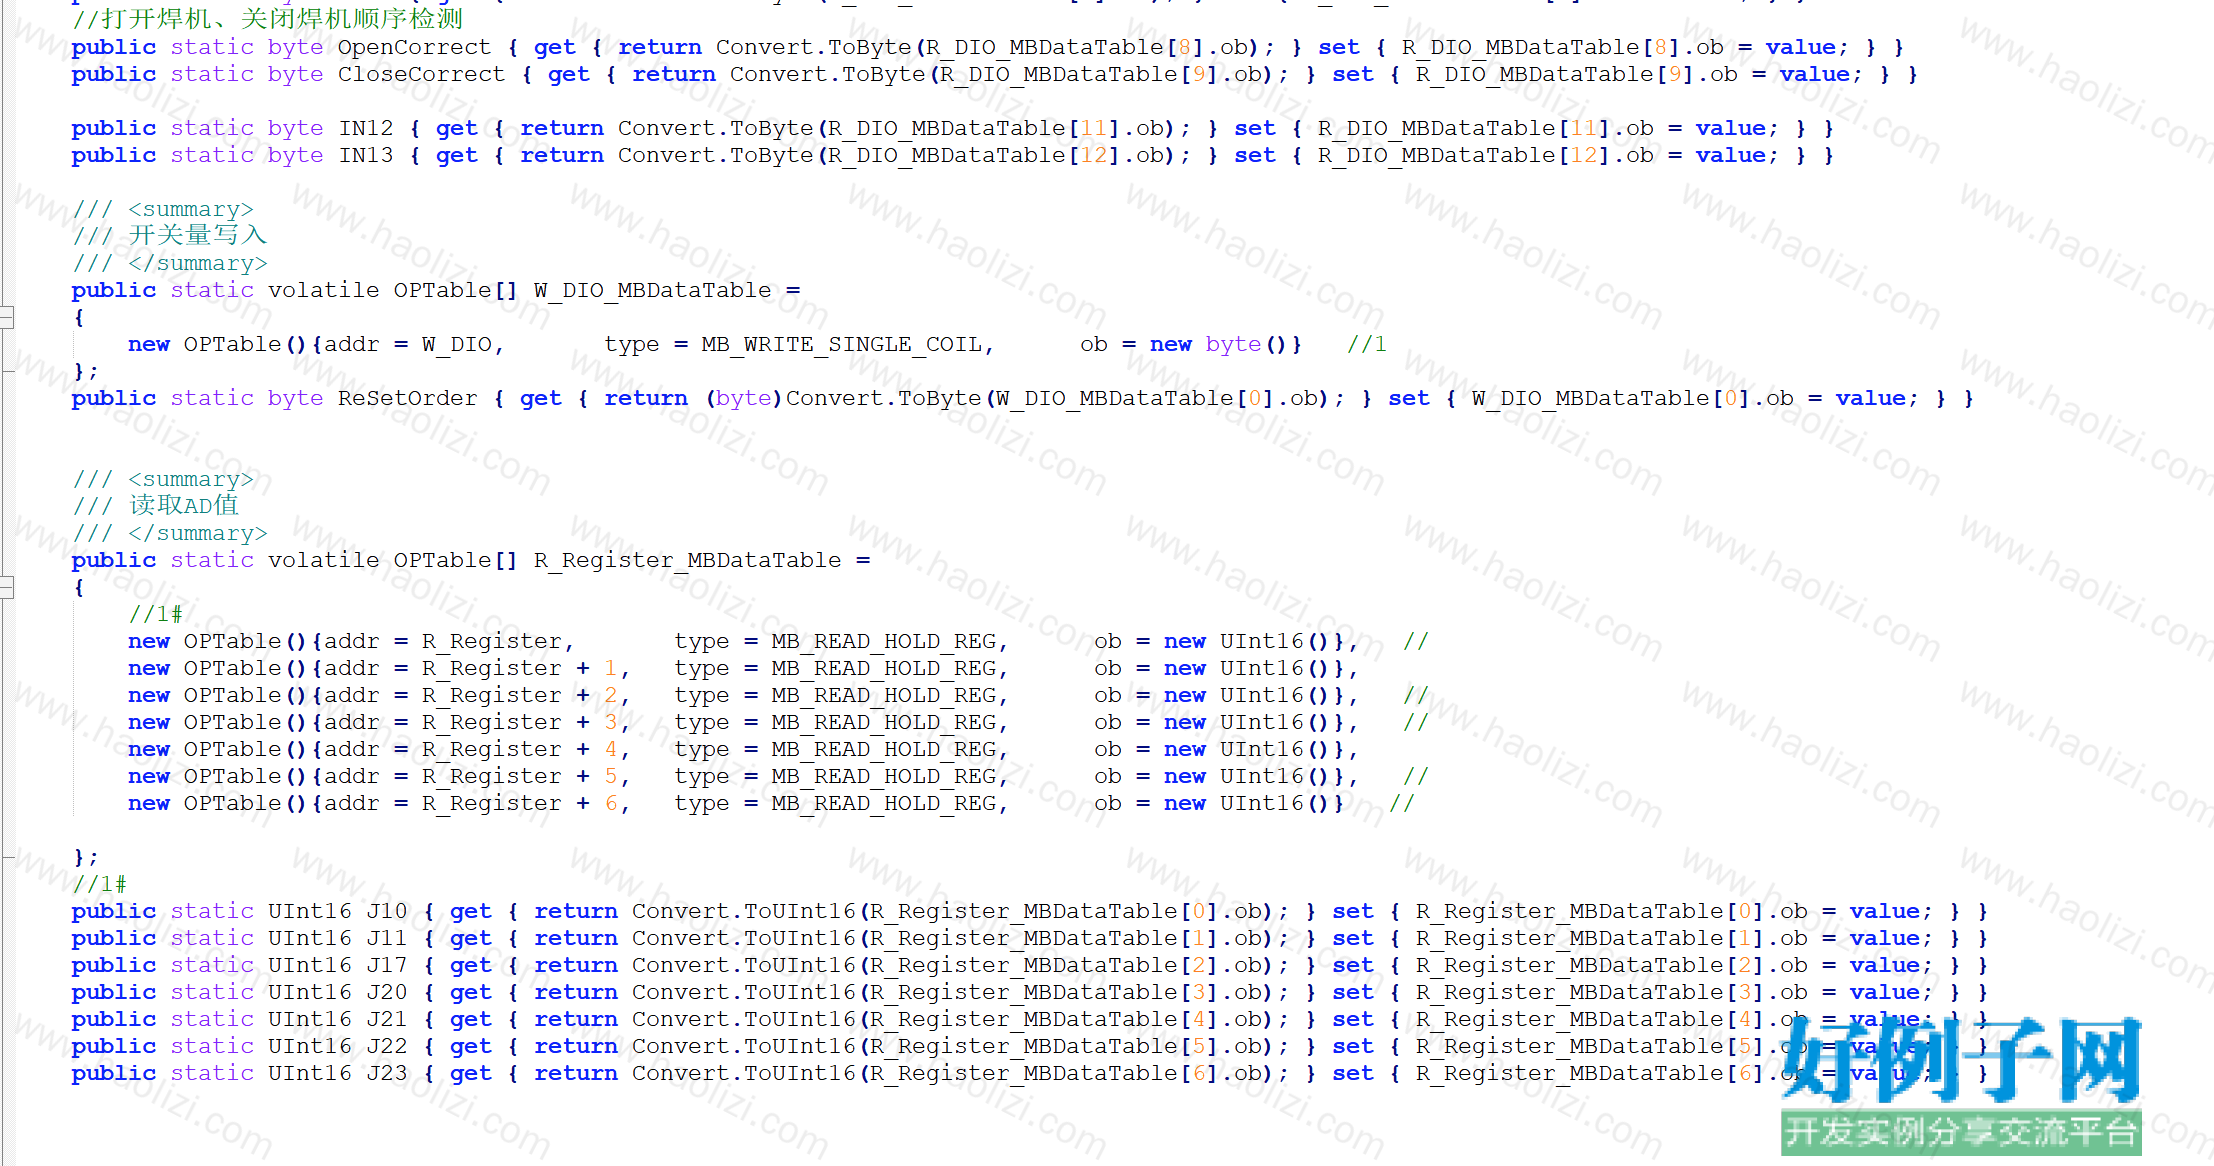2214x1166 pixels.
Task: Click index [12] in the IN13 setter
Action: point(1584,155)
